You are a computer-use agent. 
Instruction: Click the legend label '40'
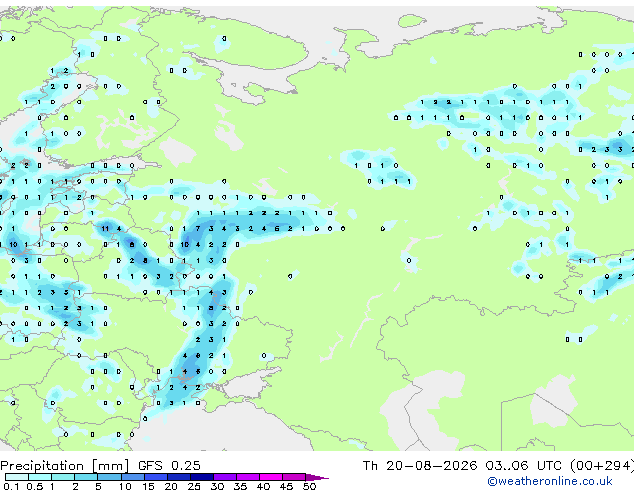click(263, 486)
